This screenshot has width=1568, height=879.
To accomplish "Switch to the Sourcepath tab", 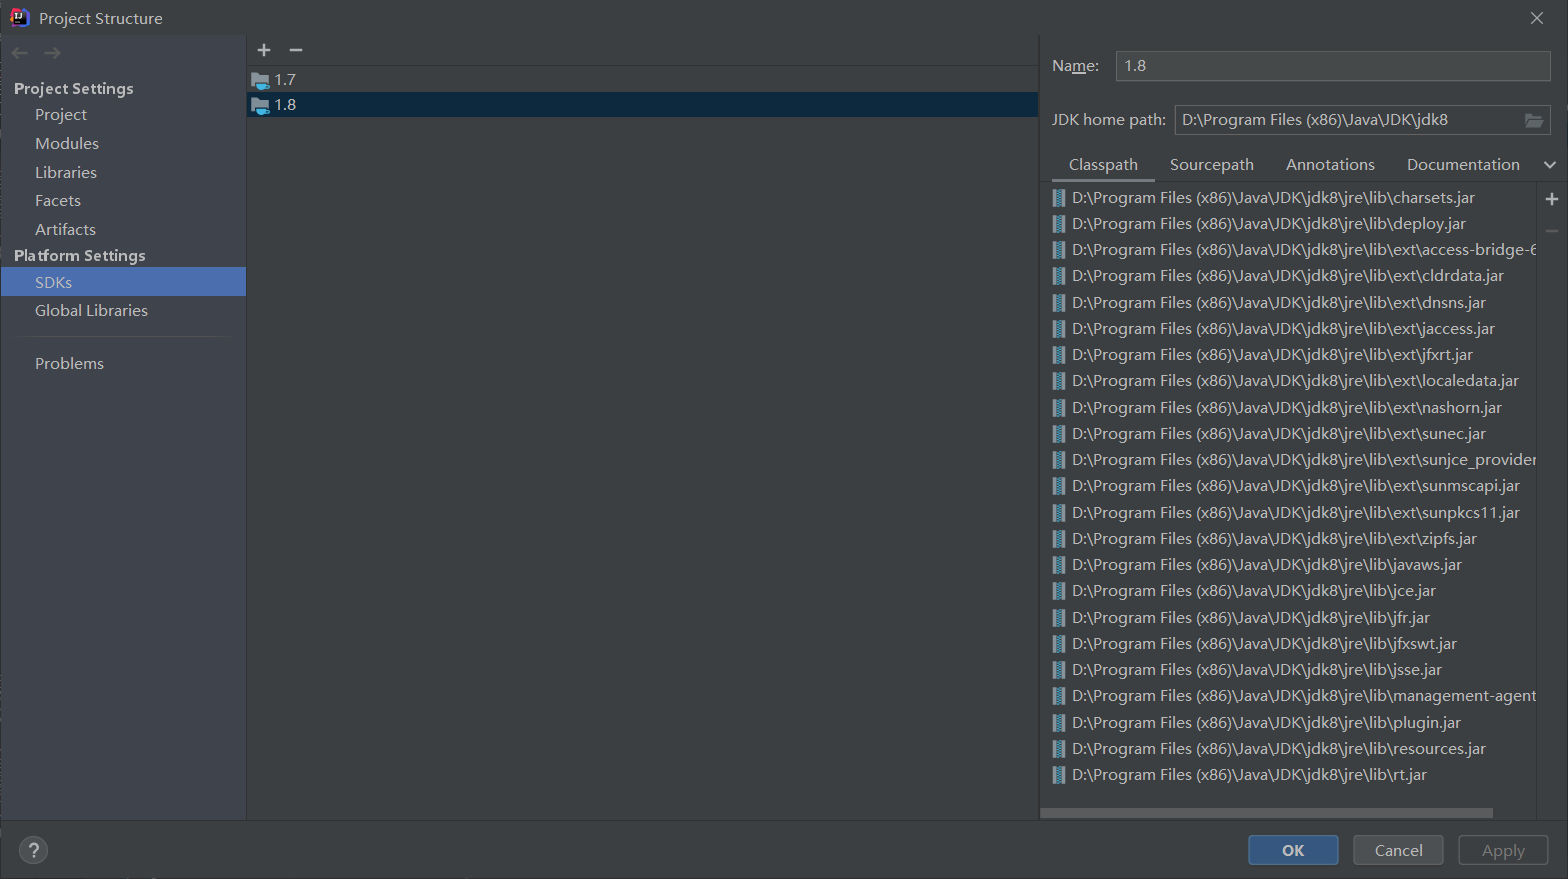I will point(1211,165).
